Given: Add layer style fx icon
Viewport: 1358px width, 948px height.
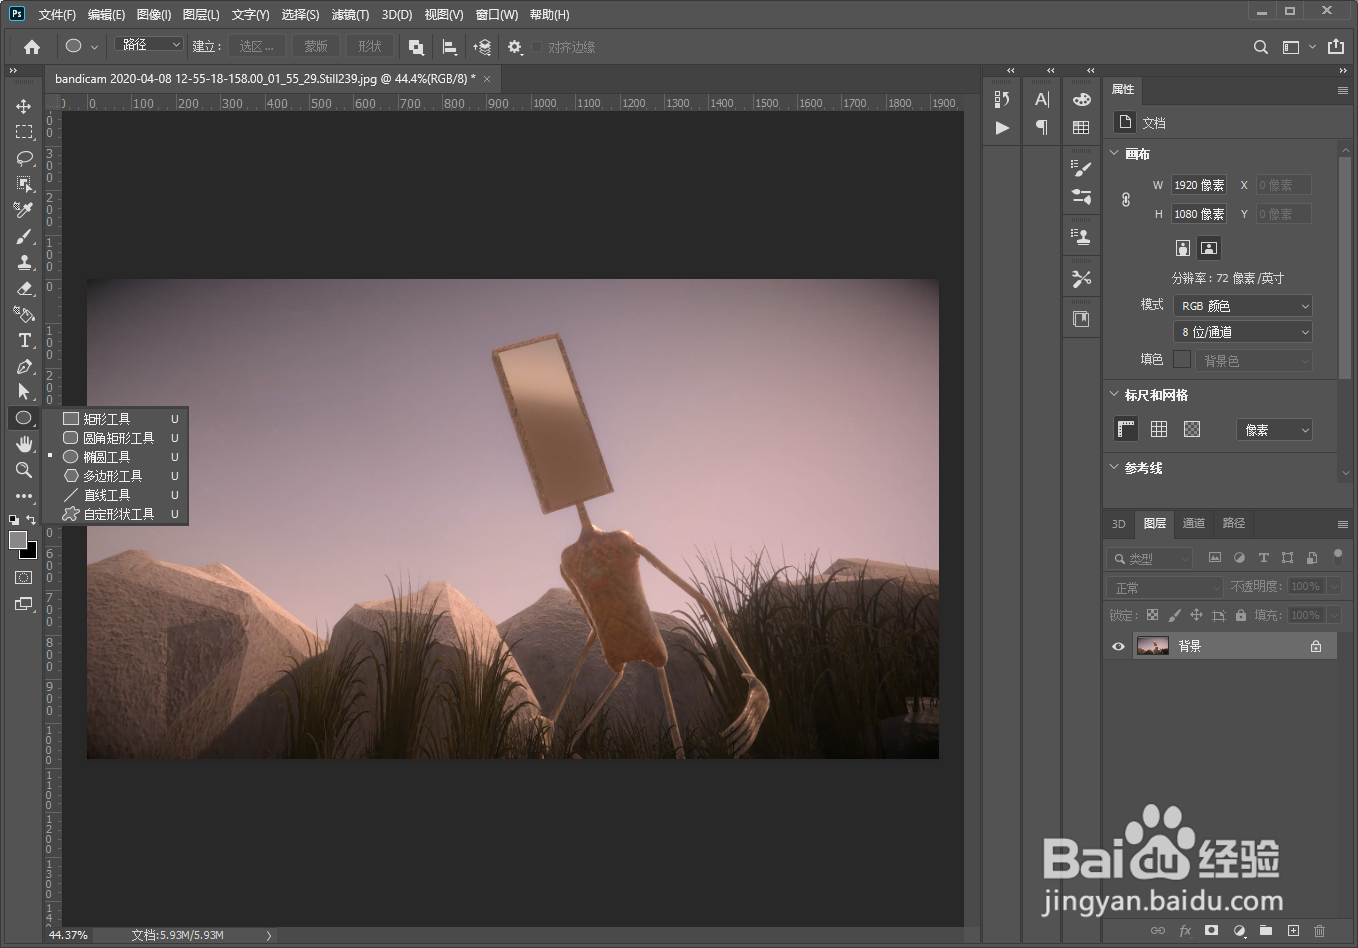Looking at the screenshot, I should click(x=1185, y=931).
